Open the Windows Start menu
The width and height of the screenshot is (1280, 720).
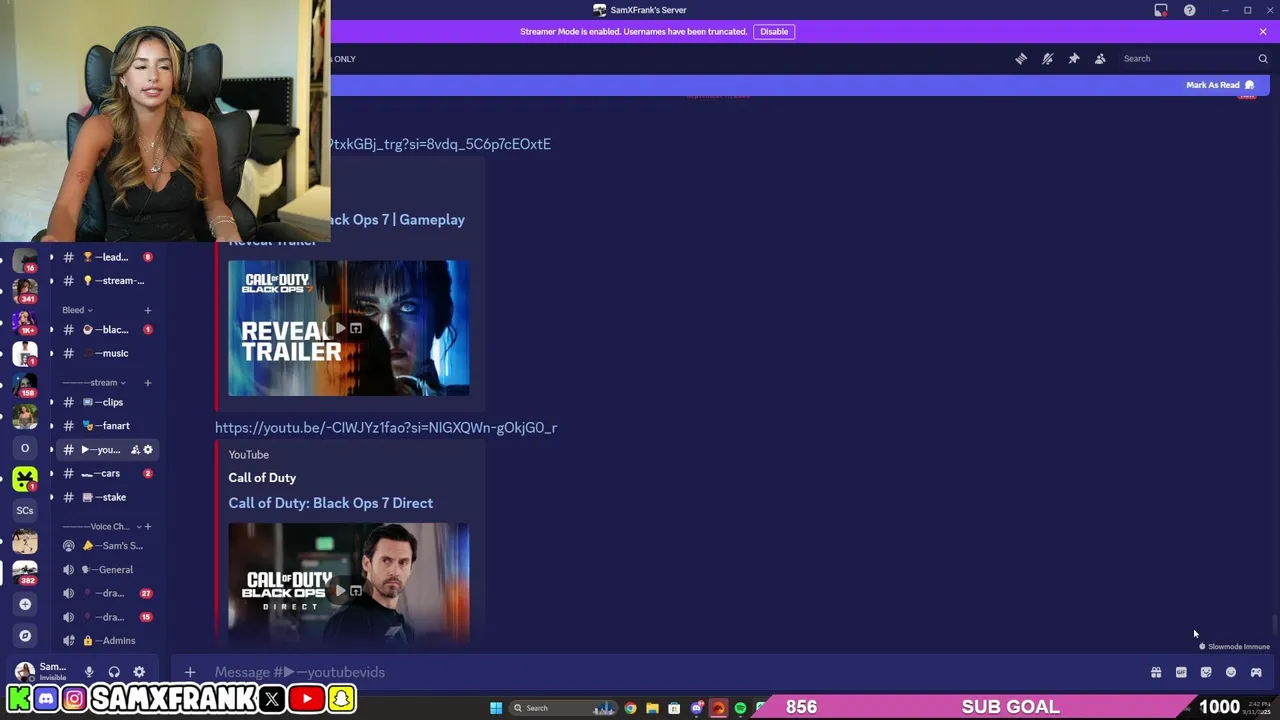tap(496, 708)
